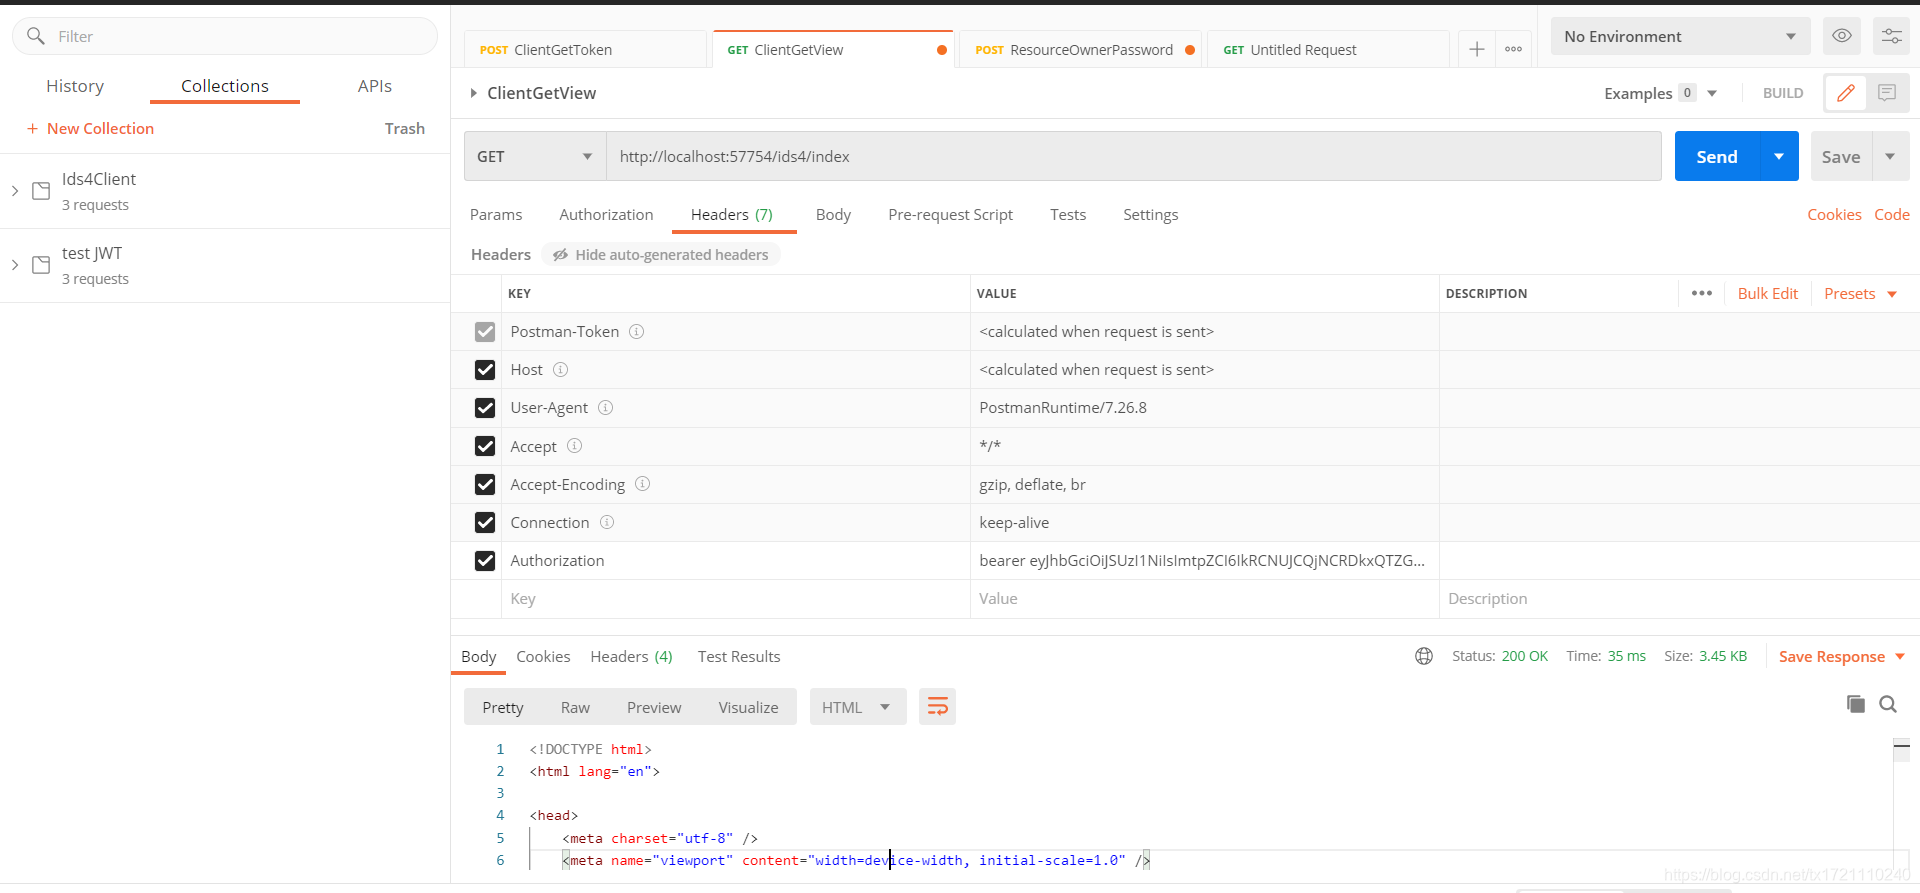Open headers column options three dots
The height and width of the screenshot is (893, 1920).
(x=1702, y=293)
